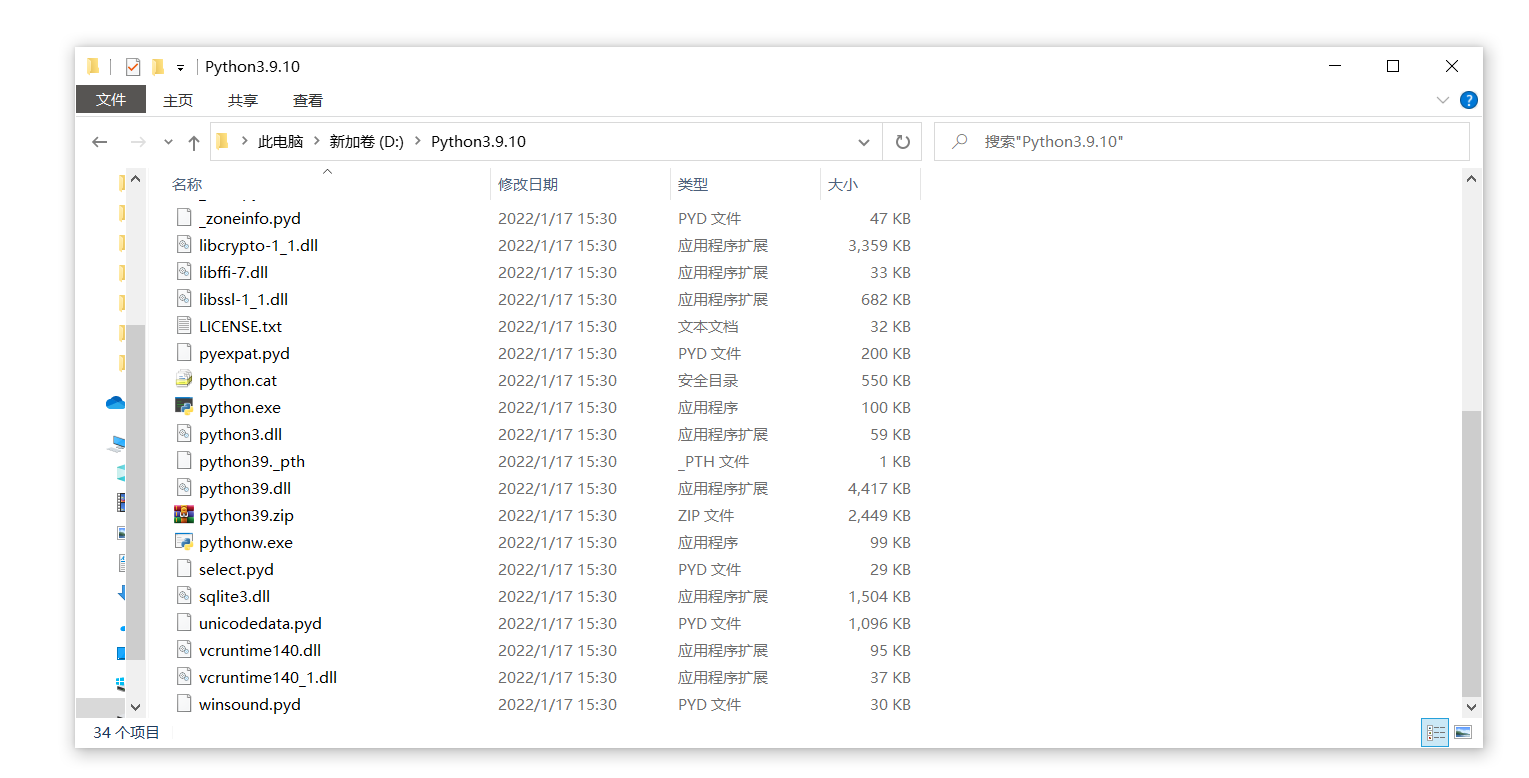Select the file name libssl-1_1.dll
The image size is (1529, 778).
point(243,299)
